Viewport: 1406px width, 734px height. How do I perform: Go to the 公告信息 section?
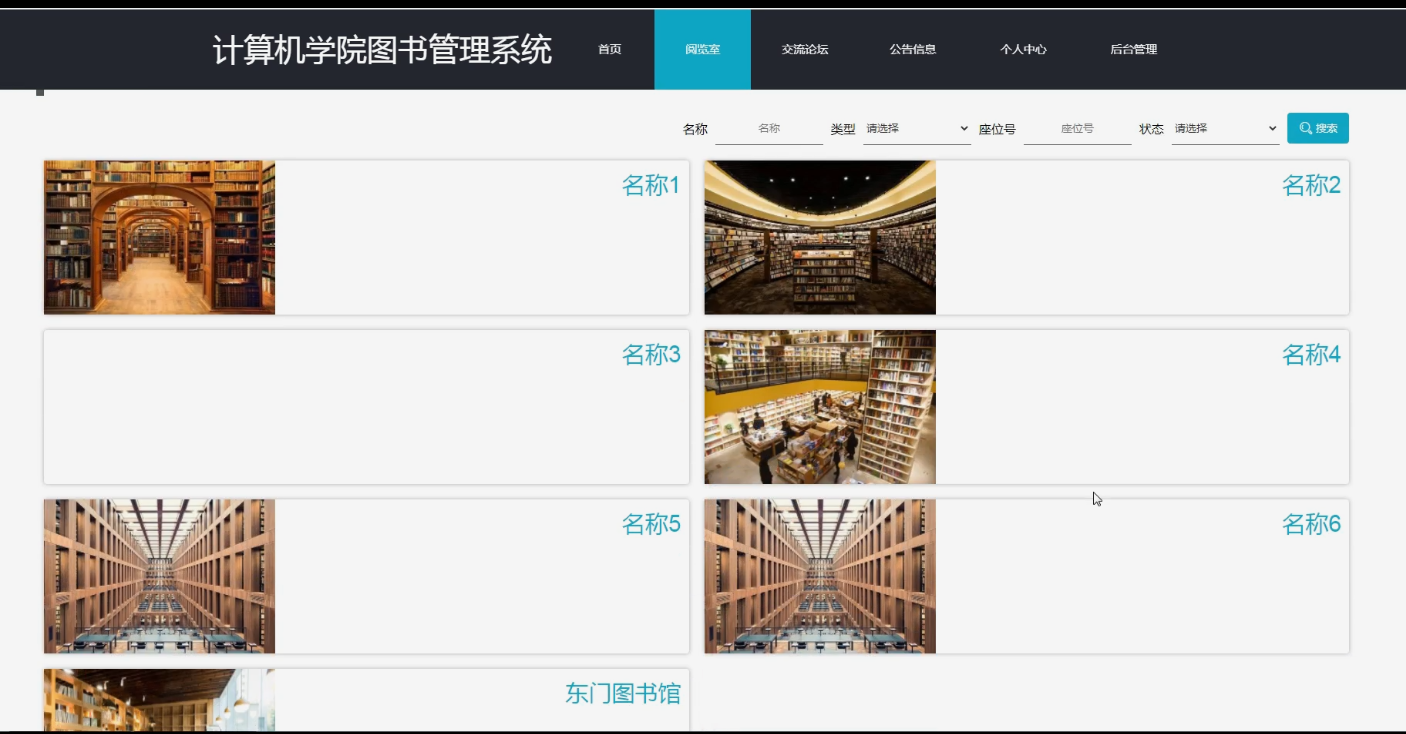(913, 49)
